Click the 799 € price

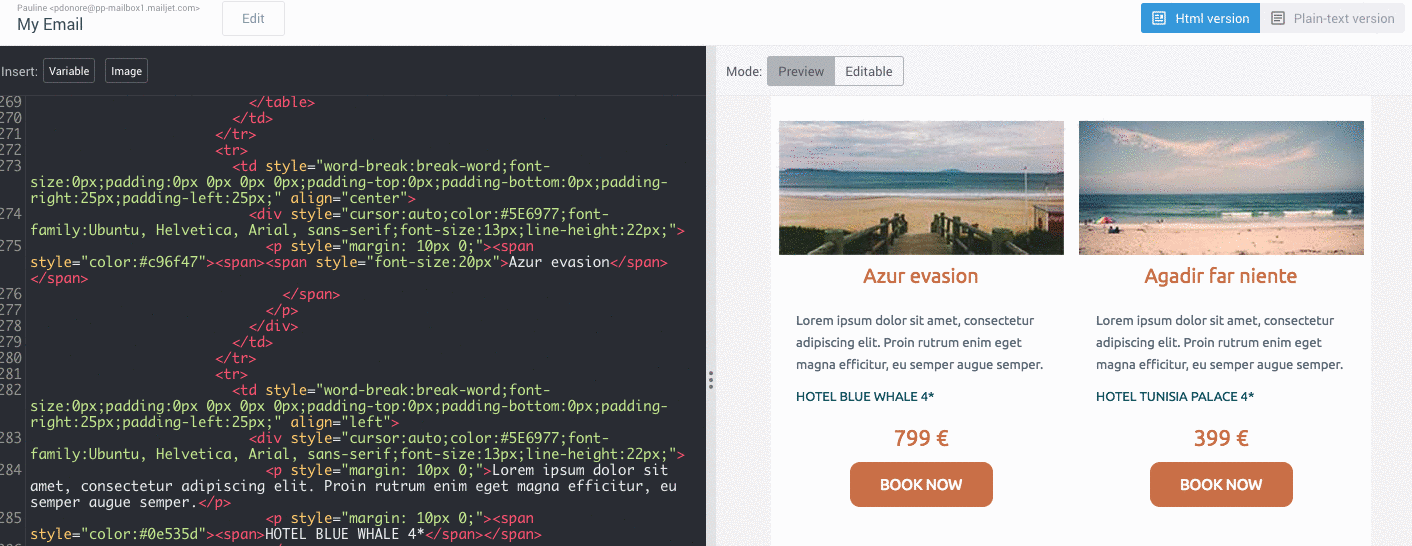[921, 438]
